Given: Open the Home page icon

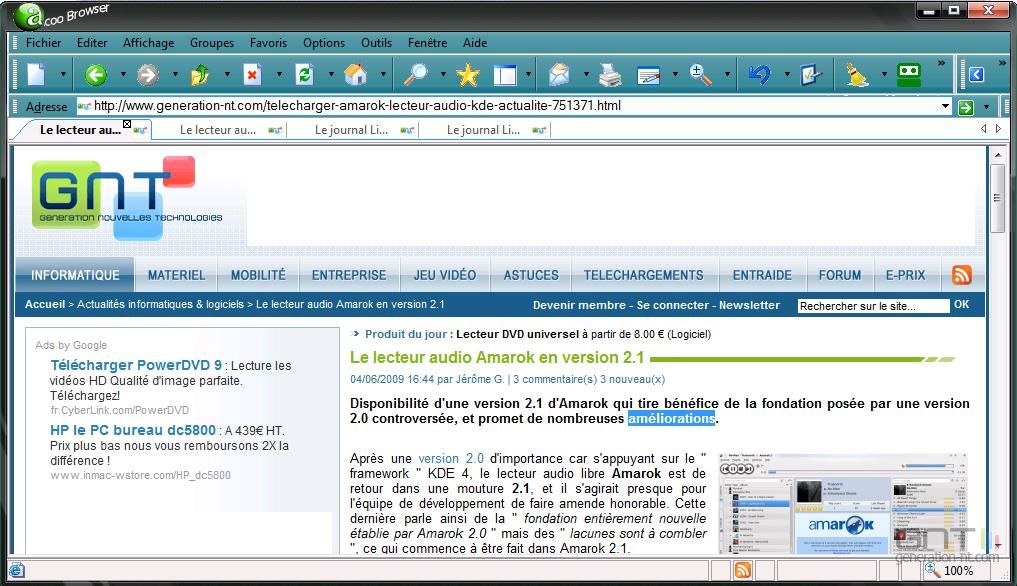Looking at the screenshot, I should pos(355,75).
